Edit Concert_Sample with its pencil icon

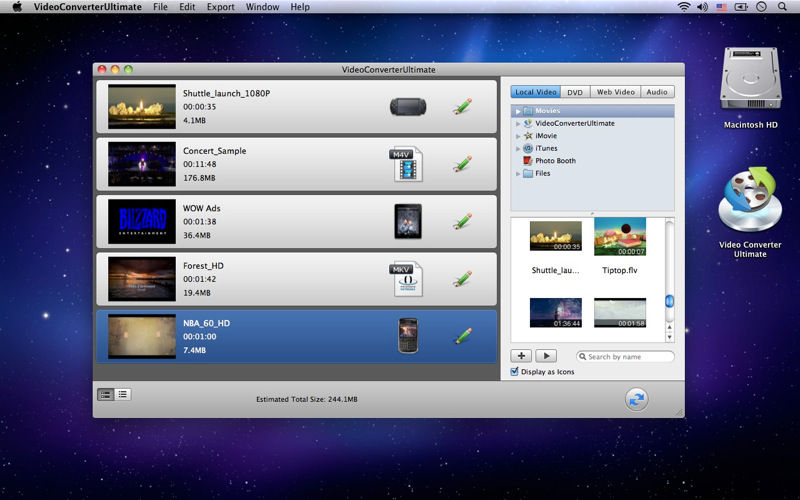pyautogui.click(x=463, y=164)
